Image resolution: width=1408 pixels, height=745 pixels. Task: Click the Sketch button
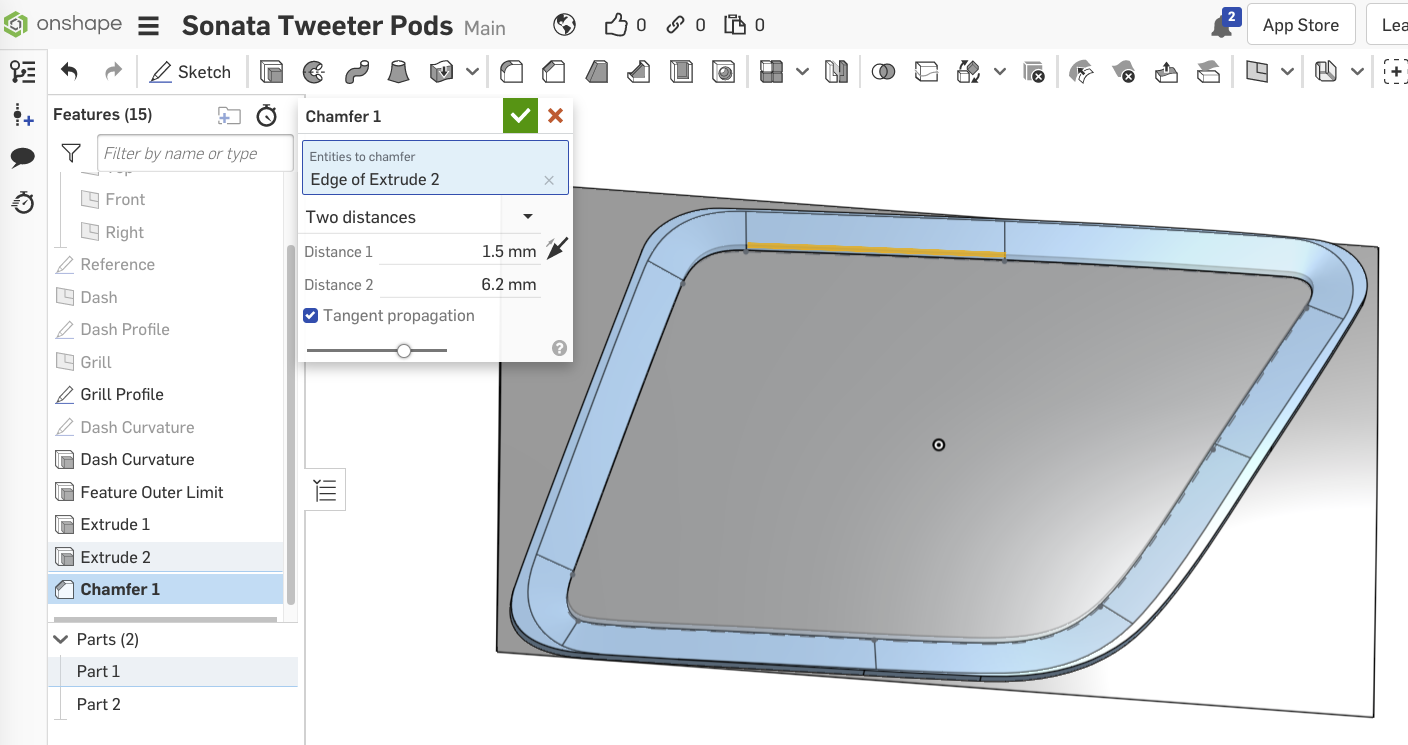pos(191,72)
